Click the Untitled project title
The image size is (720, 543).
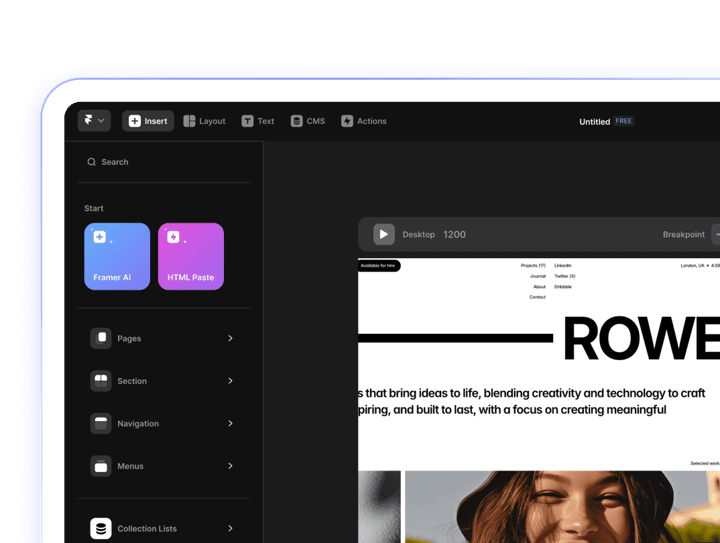(x=594, y=122)
